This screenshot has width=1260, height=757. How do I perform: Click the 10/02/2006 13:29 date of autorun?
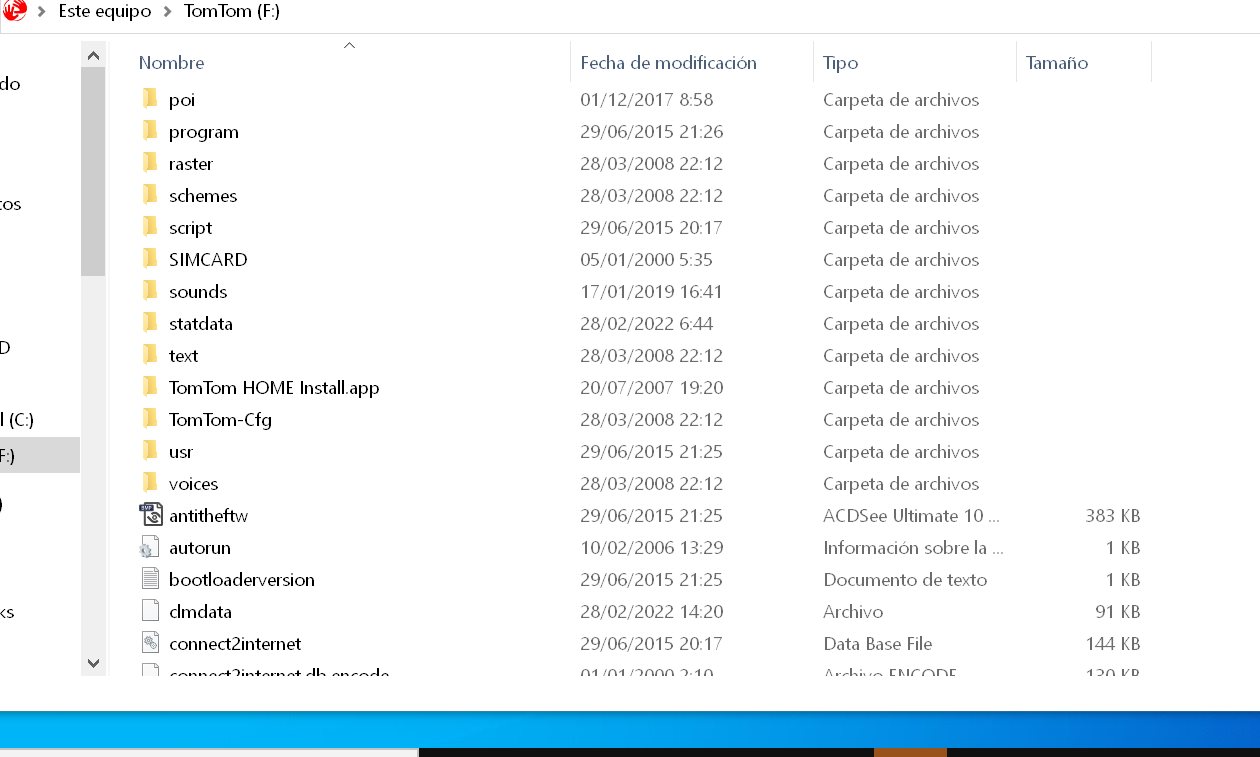pos(652,548)
